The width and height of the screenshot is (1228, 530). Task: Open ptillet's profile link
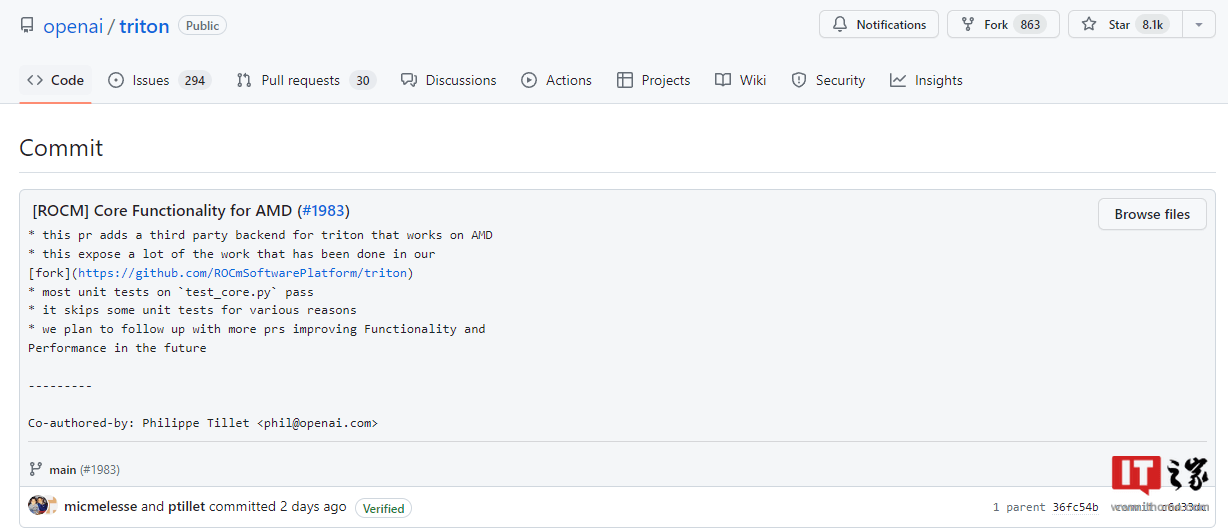pyautogui.click(x=186, y=507)
